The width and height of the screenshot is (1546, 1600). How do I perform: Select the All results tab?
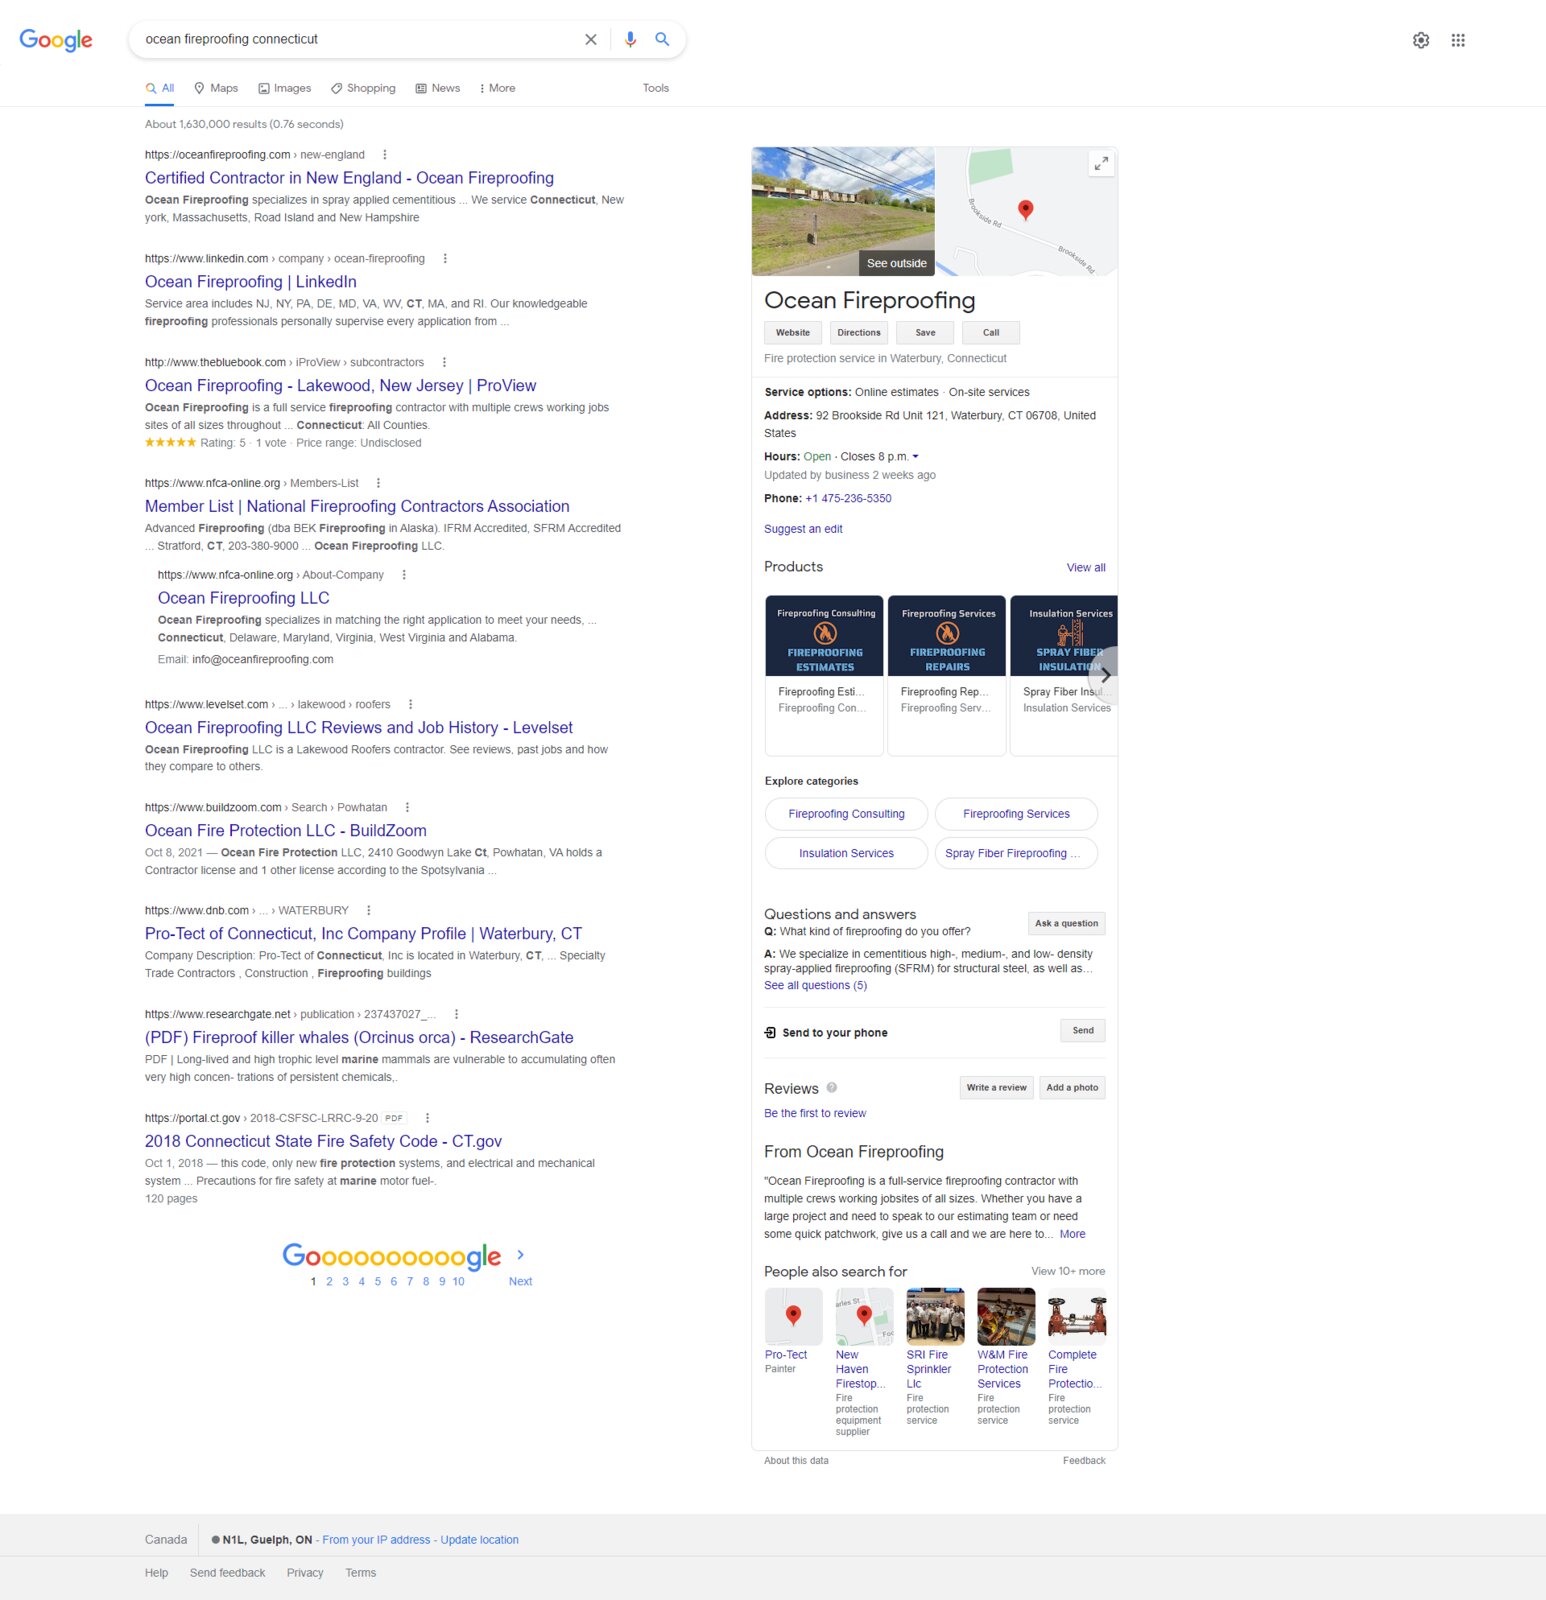160,88
